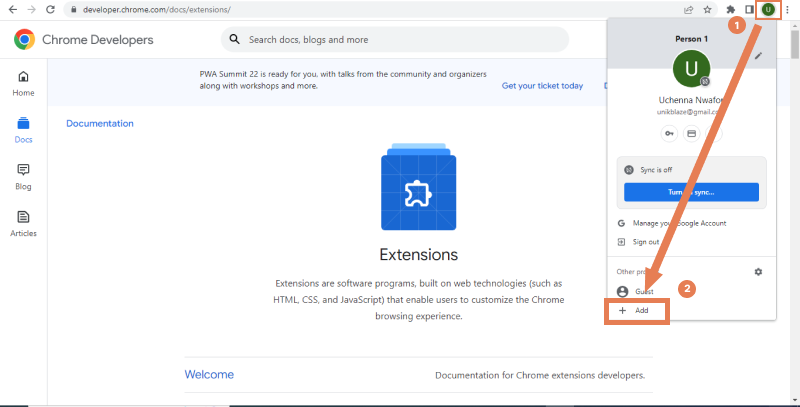
Task: Click the Sync is off status text
Action: tap(656, 170)
